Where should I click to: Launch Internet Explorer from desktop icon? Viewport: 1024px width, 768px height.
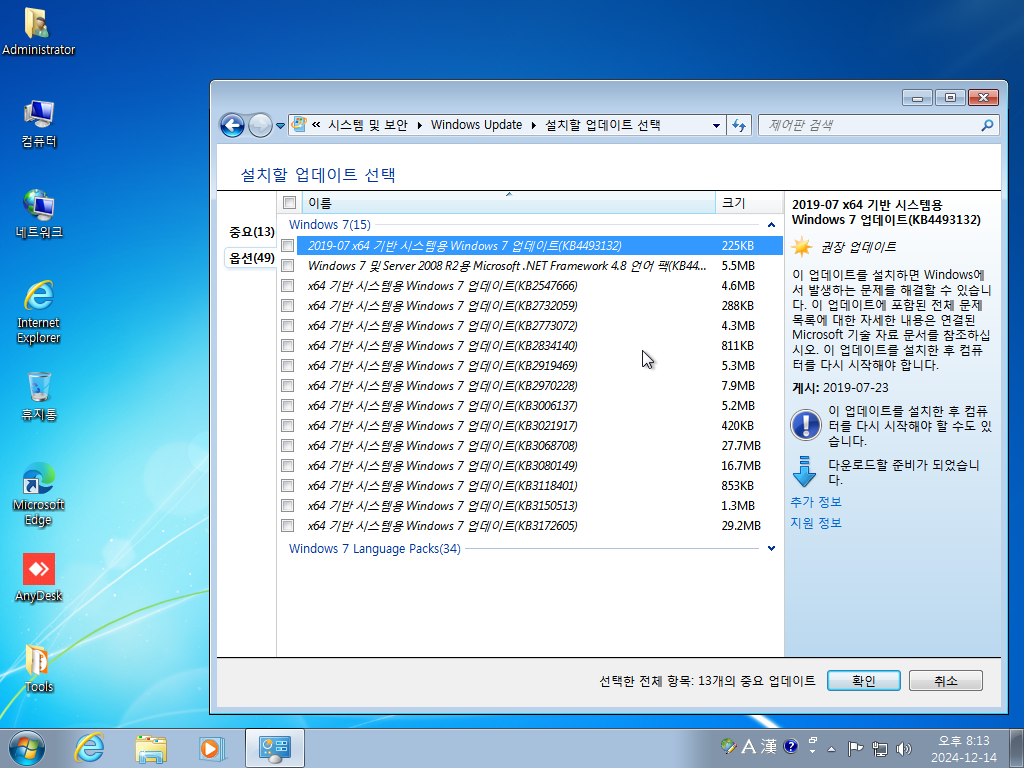click(39, 312)
